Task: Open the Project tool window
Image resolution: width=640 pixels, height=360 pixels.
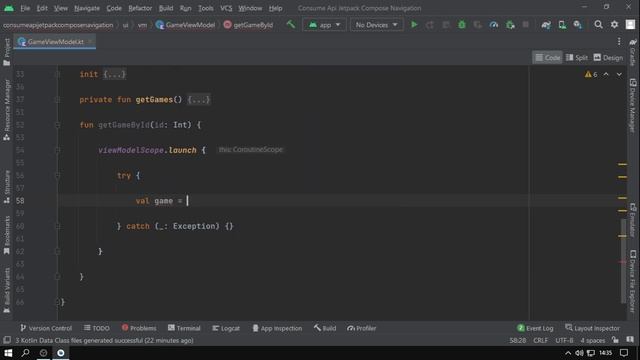Action: (x=7, y=52)
